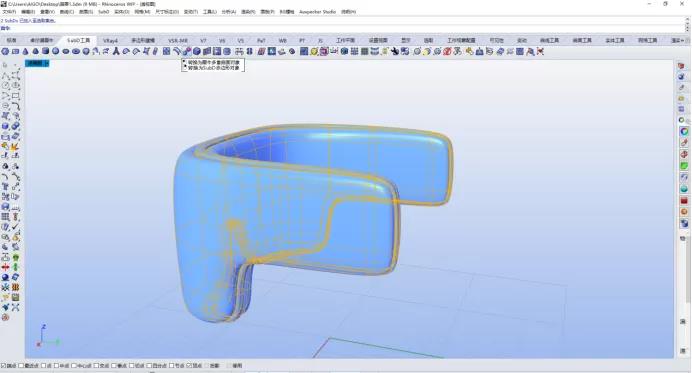Switch to the VSR-MR toolbar tab
Viewport: 692px width, 373px height.
point(177,40)
